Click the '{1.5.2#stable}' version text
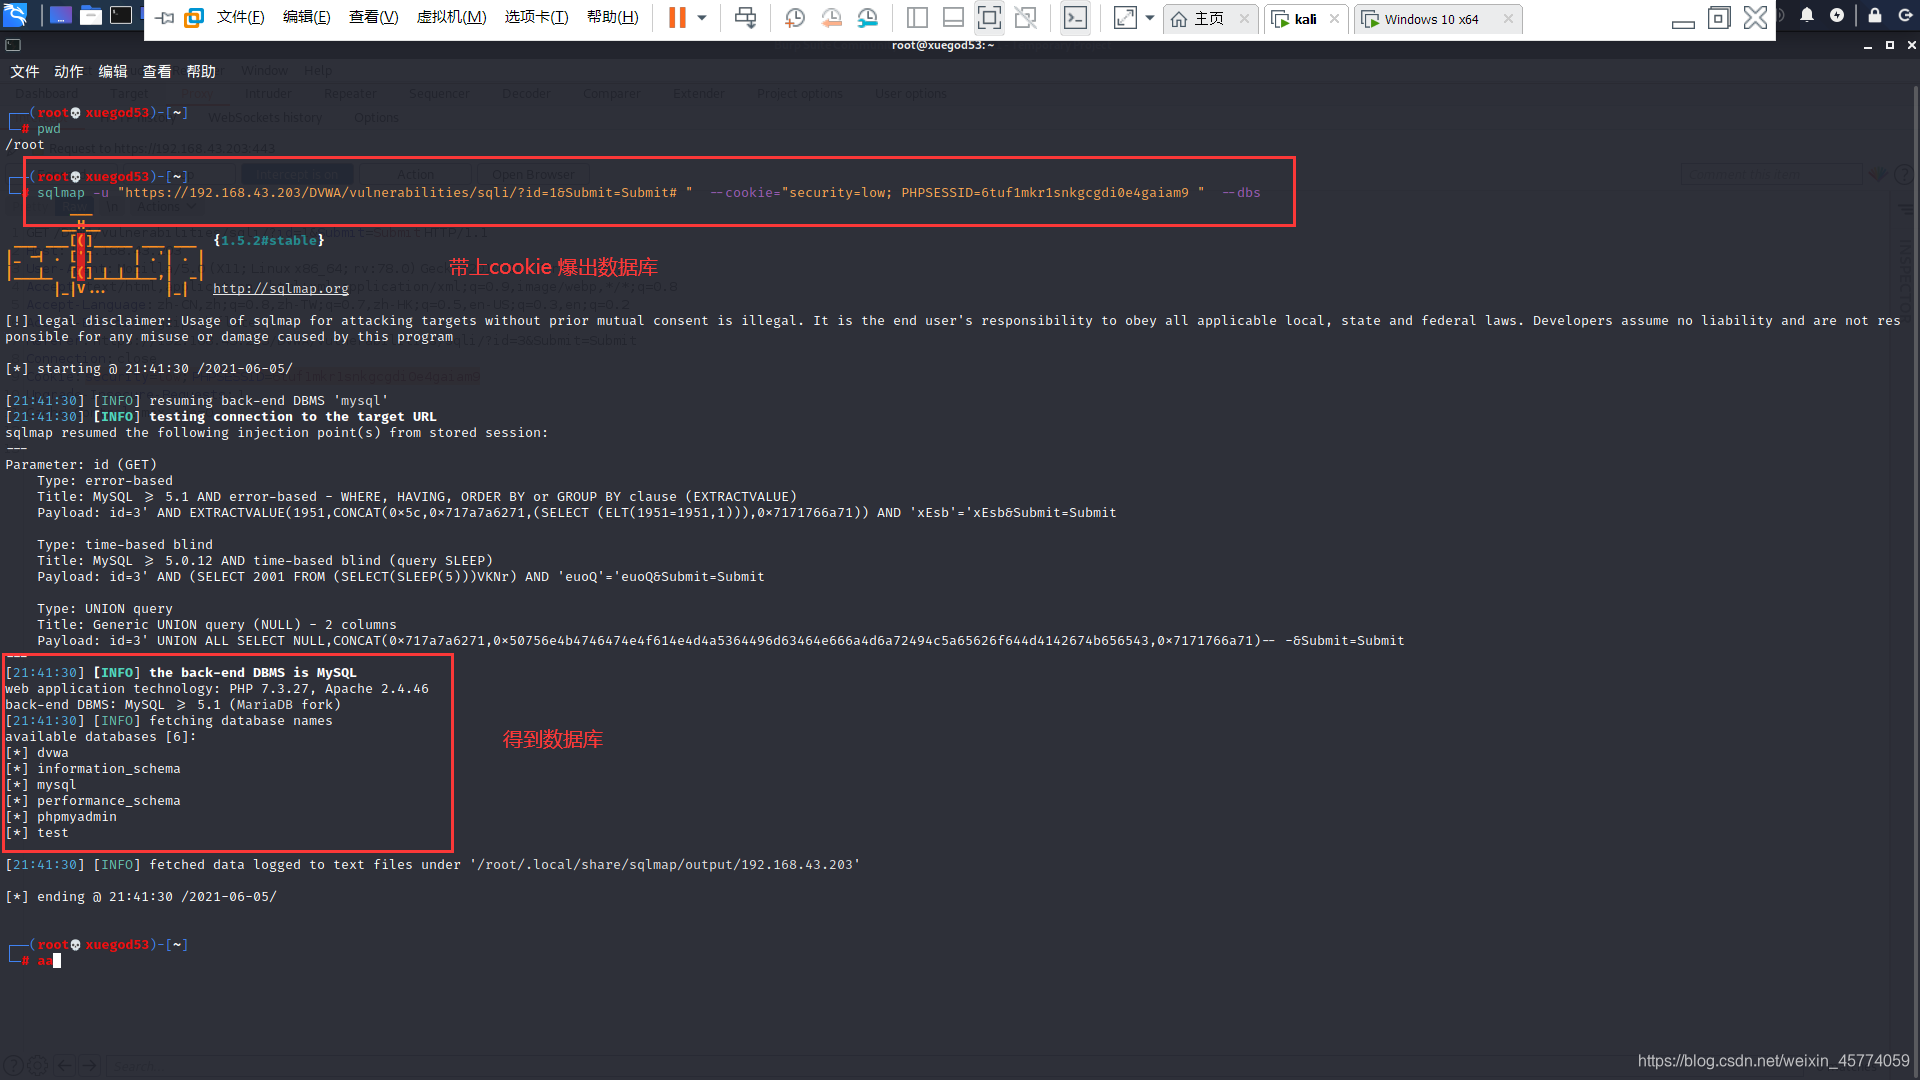The width and height of the screenshot is (1920, 1080). point(269,241)
